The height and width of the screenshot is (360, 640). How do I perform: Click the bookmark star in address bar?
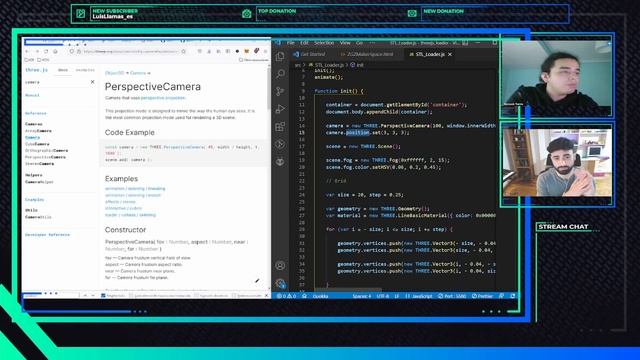tap(184, 51)
